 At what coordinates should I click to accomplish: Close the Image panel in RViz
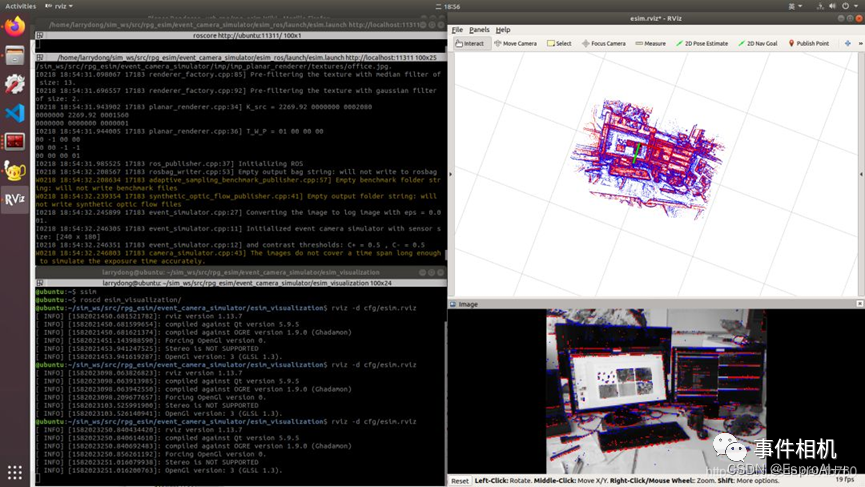click(x=859, y=304)
